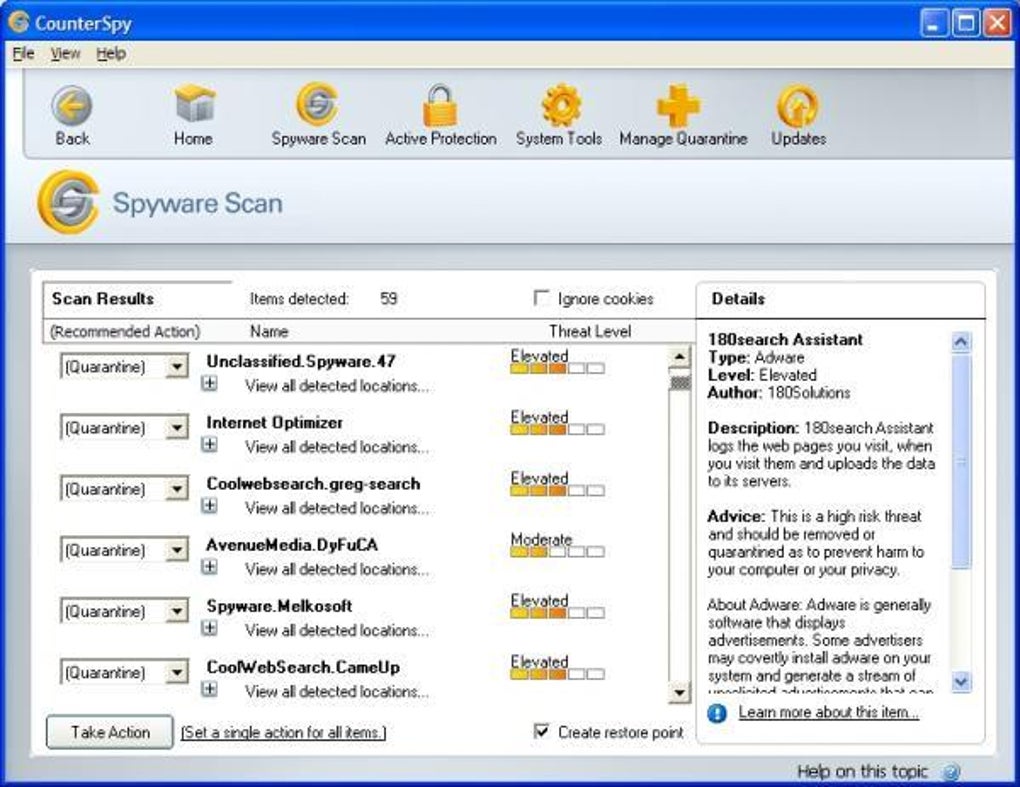
Task: Open the View menu
Action: (65, 53)
